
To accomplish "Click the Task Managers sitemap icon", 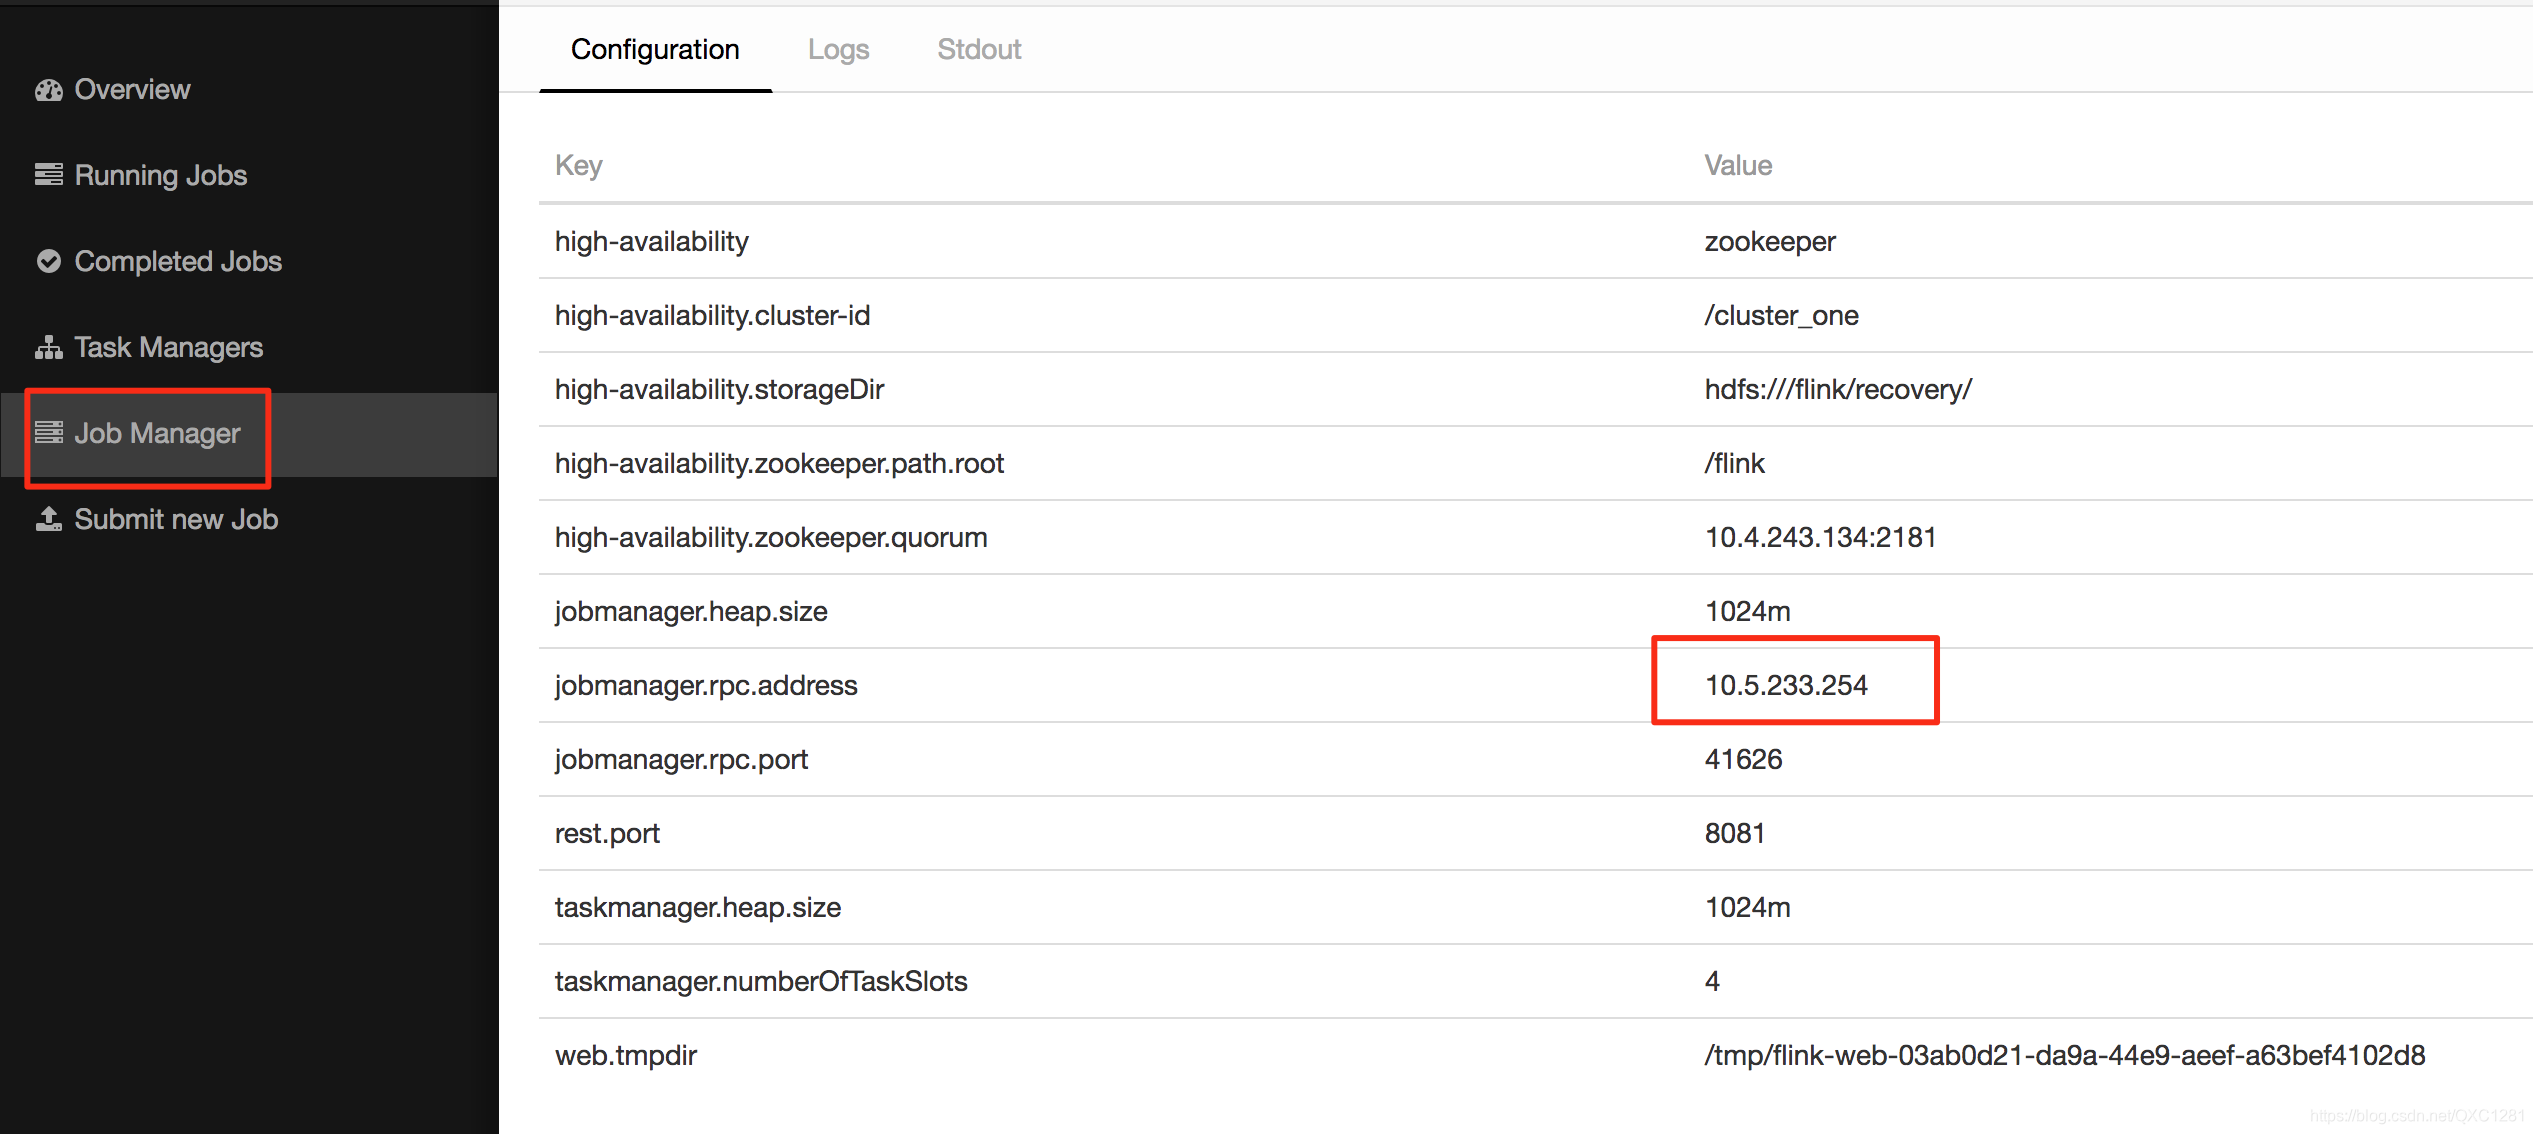I will (x=48, y=347).
